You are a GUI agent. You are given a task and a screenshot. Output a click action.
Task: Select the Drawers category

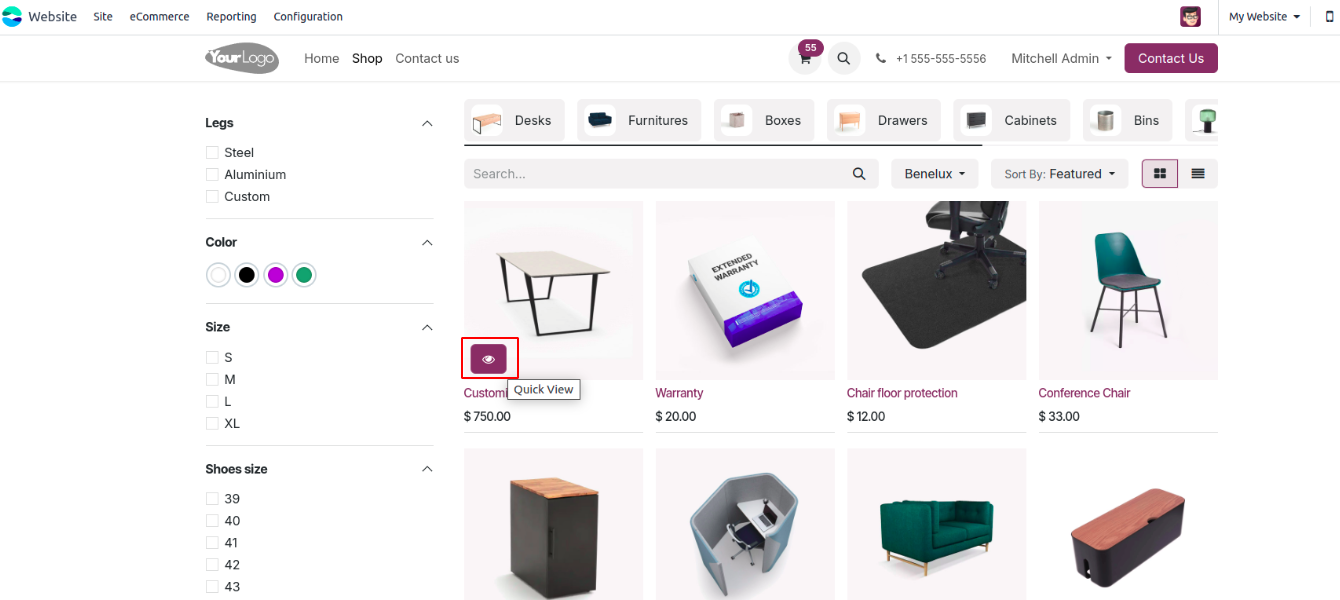[884, 121]
